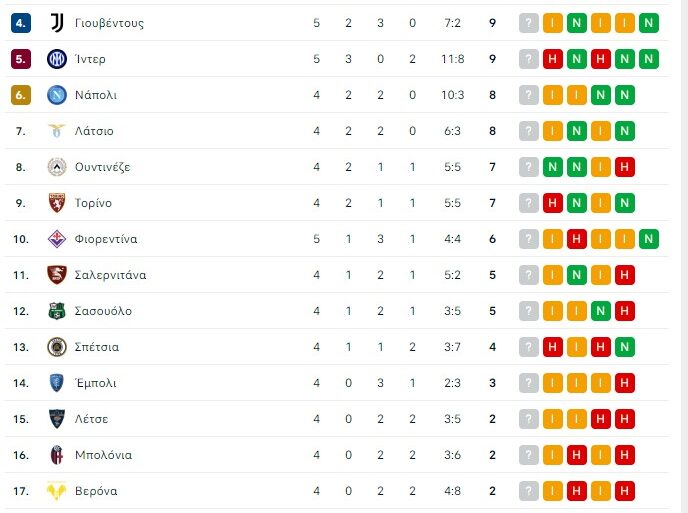Click the Torino bull crest icon
688x513 pixels.
pyautogui.click(x=56, y=203)
